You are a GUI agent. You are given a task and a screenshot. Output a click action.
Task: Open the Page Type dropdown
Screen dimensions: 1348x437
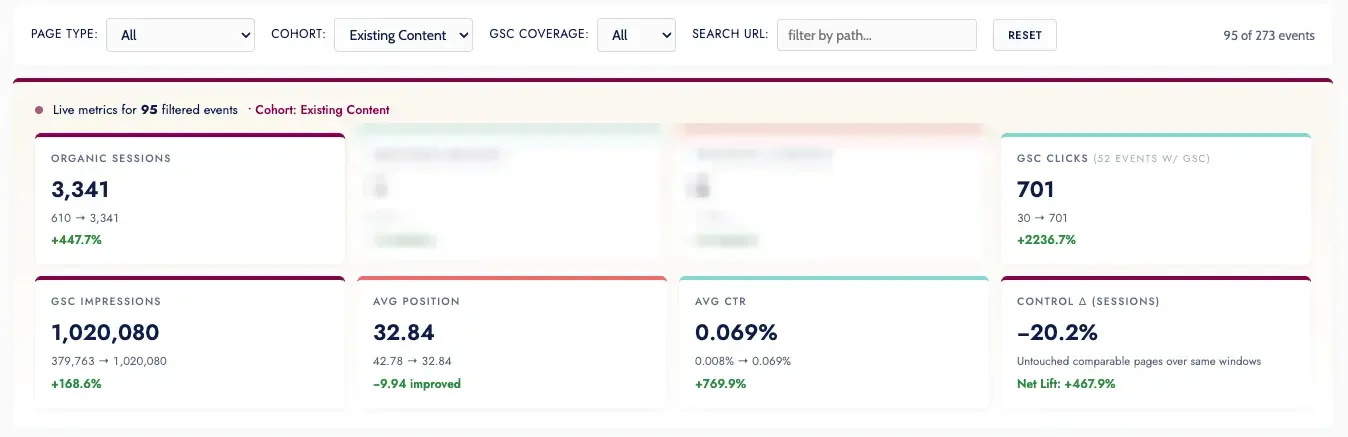(180, 35)
